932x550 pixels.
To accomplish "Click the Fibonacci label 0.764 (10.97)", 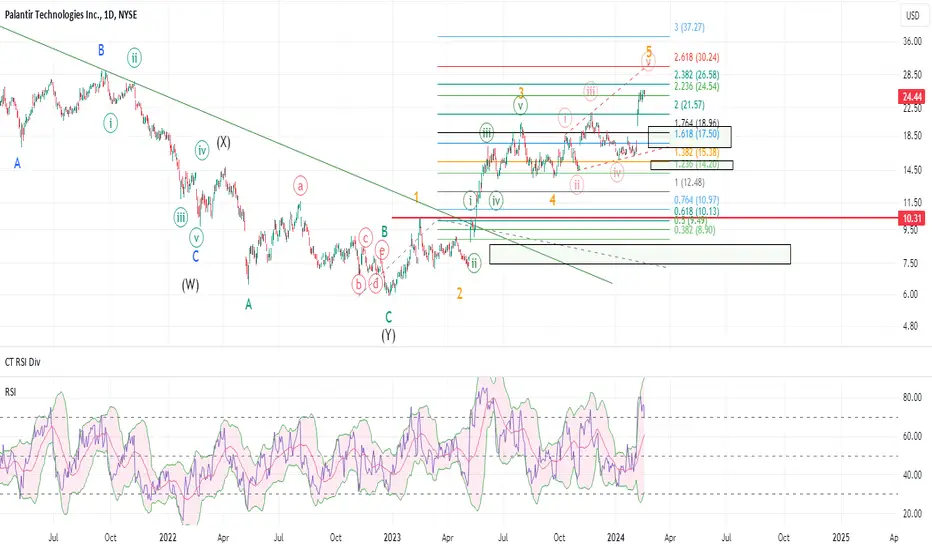I will coord(697,200).
